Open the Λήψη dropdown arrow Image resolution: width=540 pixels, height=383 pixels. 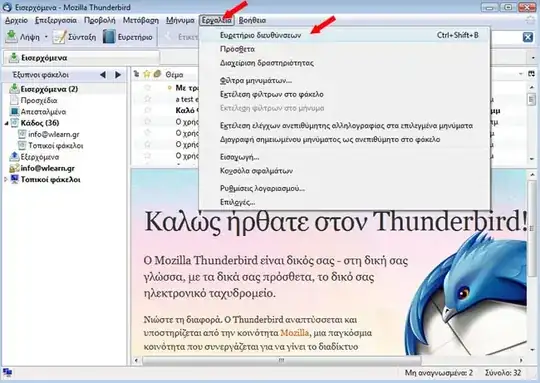coord(46,37)
